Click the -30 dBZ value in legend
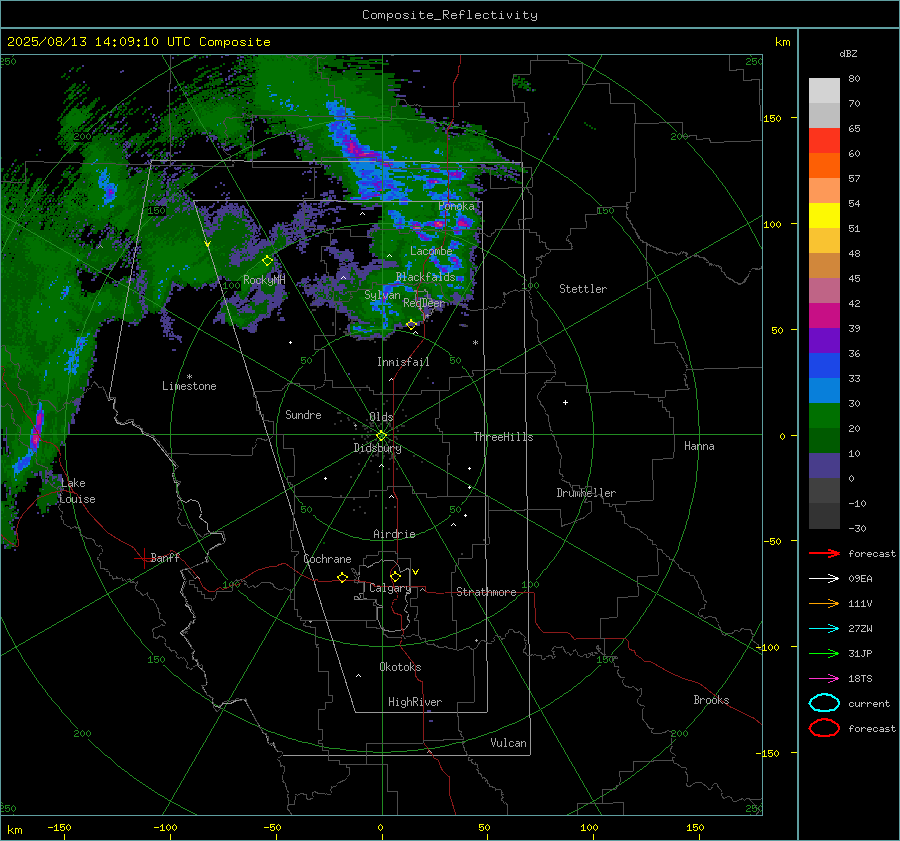 pos(857,528)
